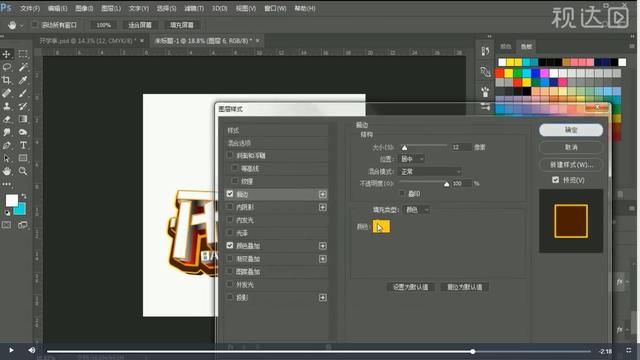The image size is (640, 360).
Task: Open Hand tool preset picker arrow
Action: click(22, 25)
